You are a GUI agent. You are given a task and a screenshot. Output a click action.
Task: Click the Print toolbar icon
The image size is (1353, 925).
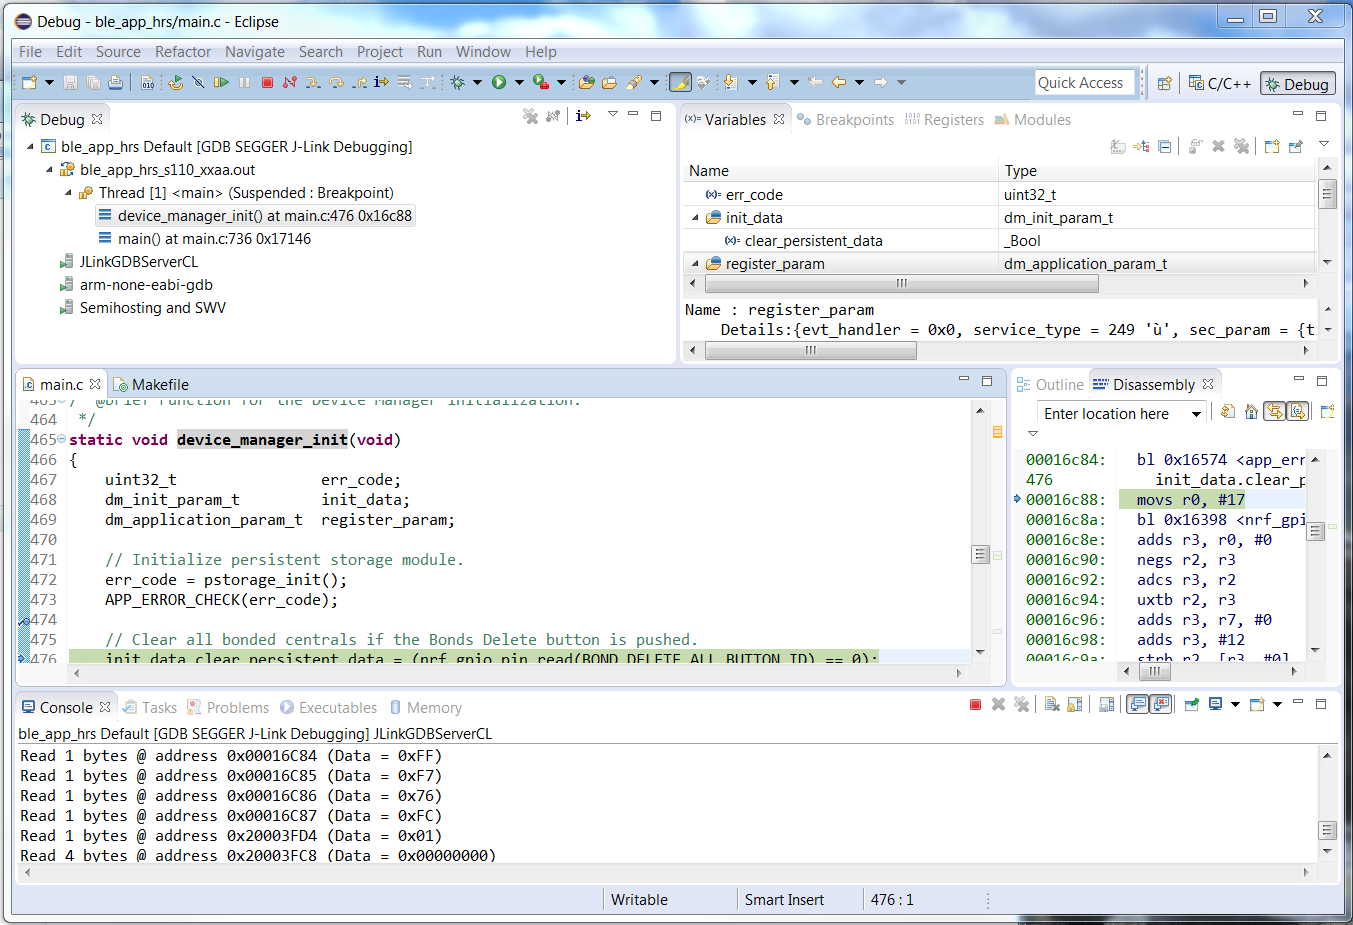[115, 82]
